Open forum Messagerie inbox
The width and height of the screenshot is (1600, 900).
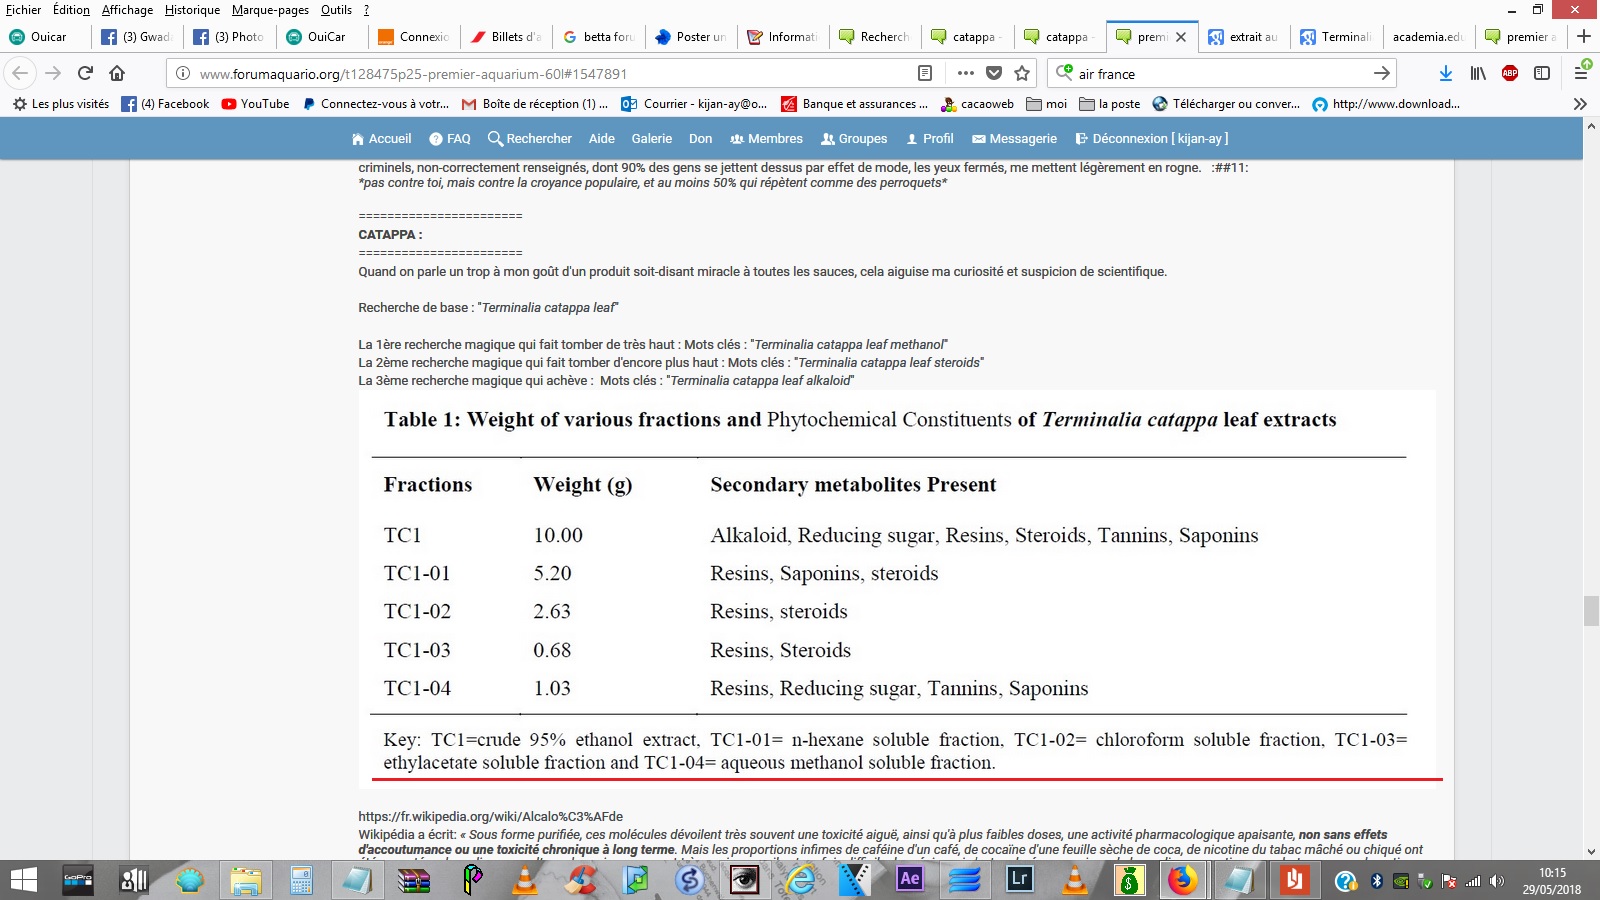[1014, 139]
